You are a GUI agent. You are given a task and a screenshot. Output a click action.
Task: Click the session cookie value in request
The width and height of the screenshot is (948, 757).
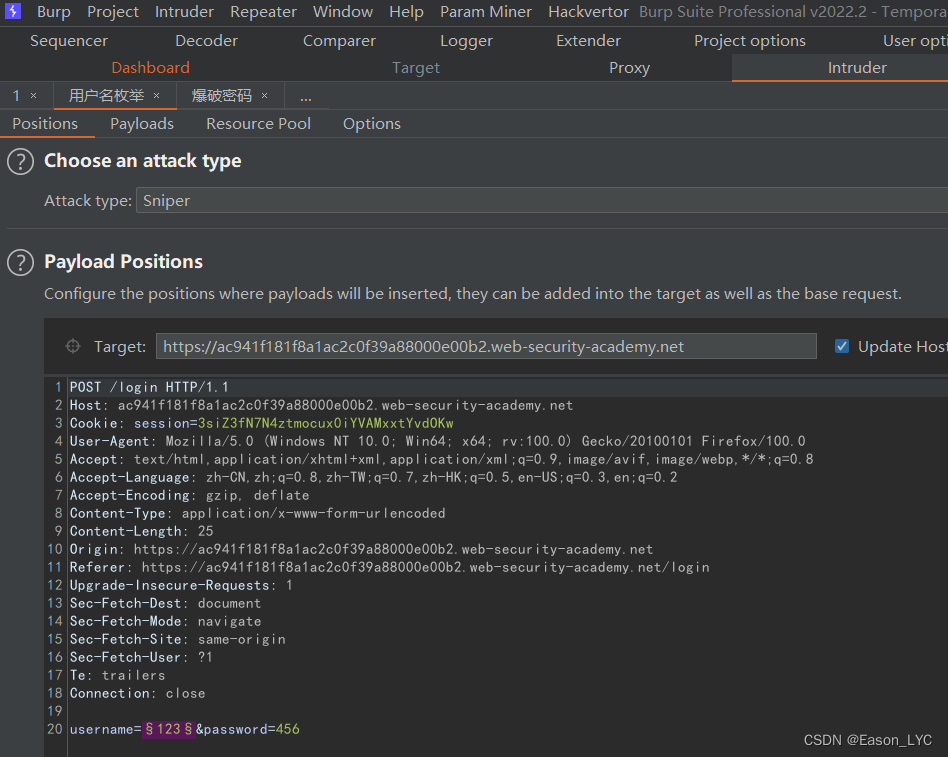click(x=325, y=423)
